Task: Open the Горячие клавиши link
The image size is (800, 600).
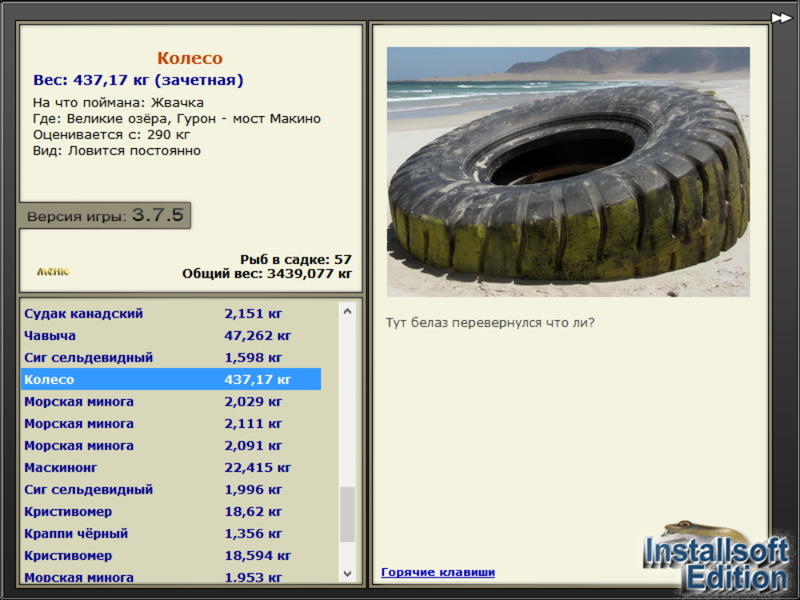Action: tap(438, 572)
